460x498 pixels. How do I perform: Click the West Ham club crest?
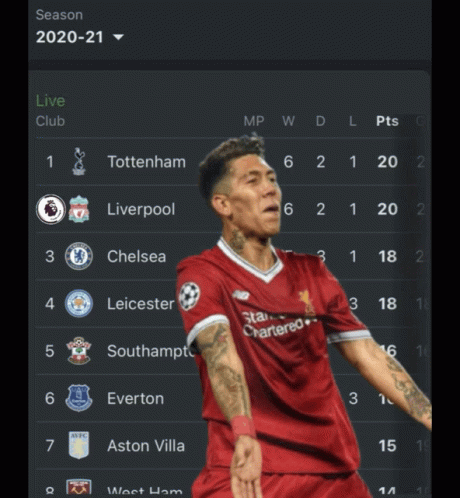(x=79, y=487)
